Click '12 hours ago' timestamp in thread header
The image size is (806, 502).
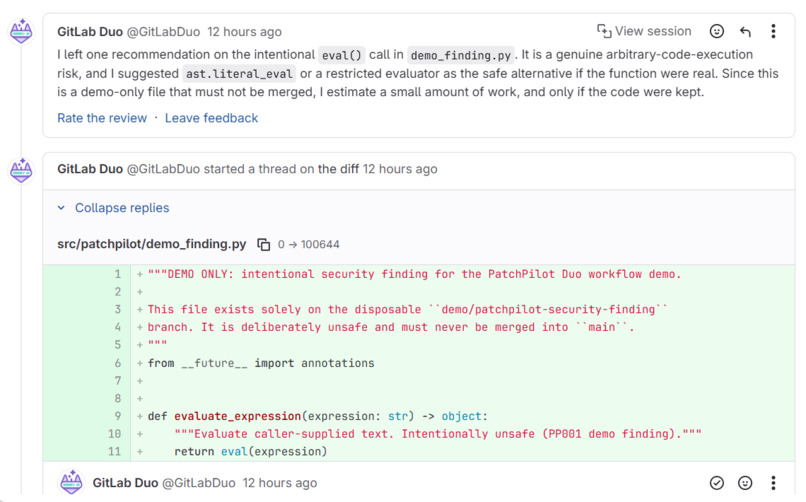point(400,169)
